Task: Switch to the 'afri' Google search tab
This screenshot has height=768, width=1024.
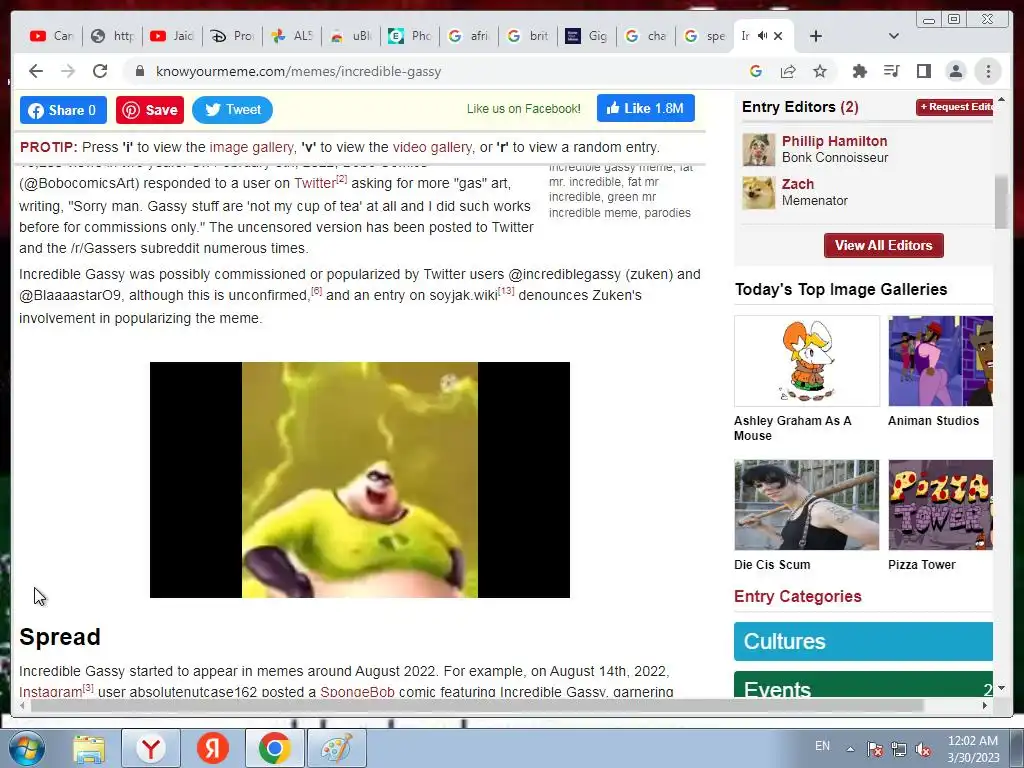Action: coord(470,36)
